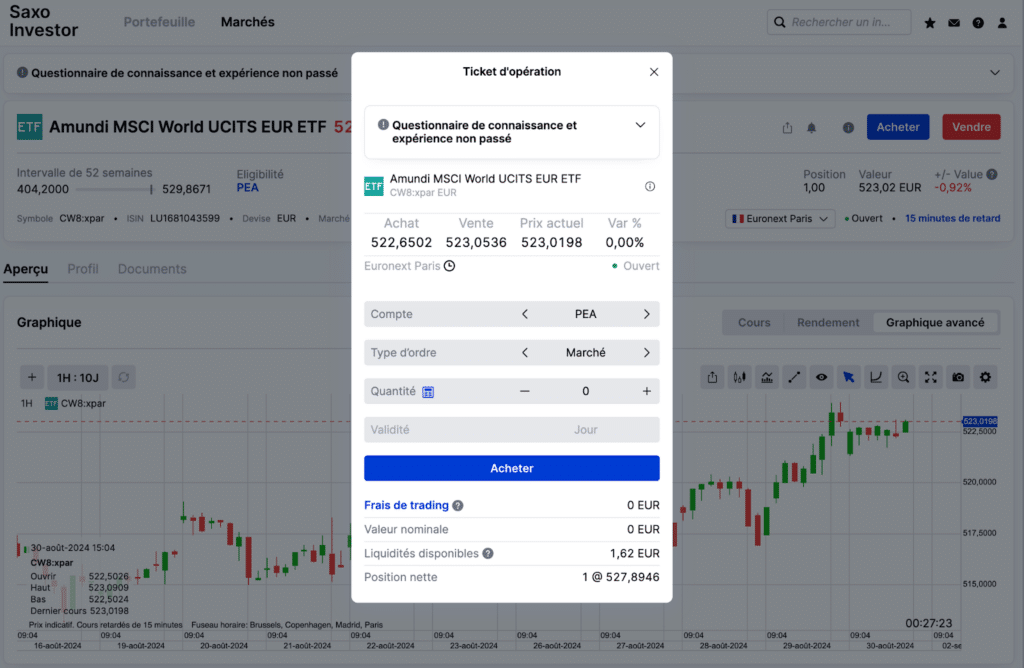Open instrument info icon in the ticket
This screenshot has height=668, width=1024.
point(650,186)
